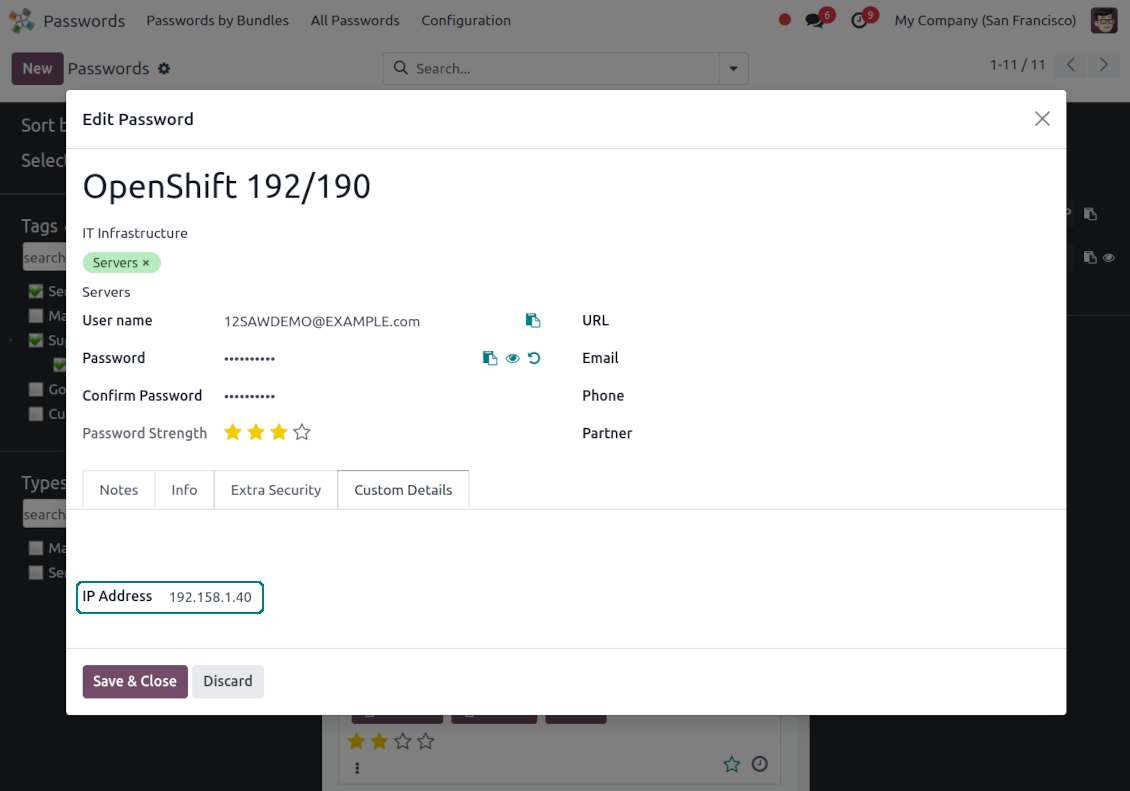Open chat messages icon in navbar
Image resolution: width=1130 pixels, height=791 pixels.
(815, 20)
